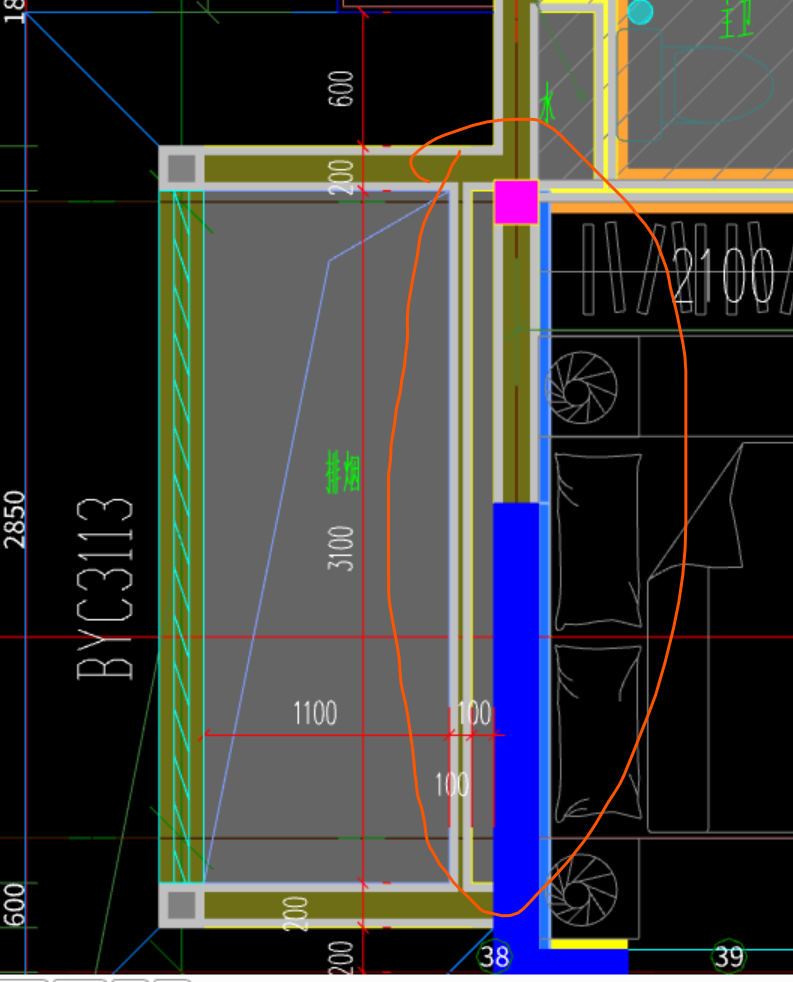Click the green 排烟 smoke exhaust label
The image size is (793, 982).
pyautogui.click(x=343, y=472)
